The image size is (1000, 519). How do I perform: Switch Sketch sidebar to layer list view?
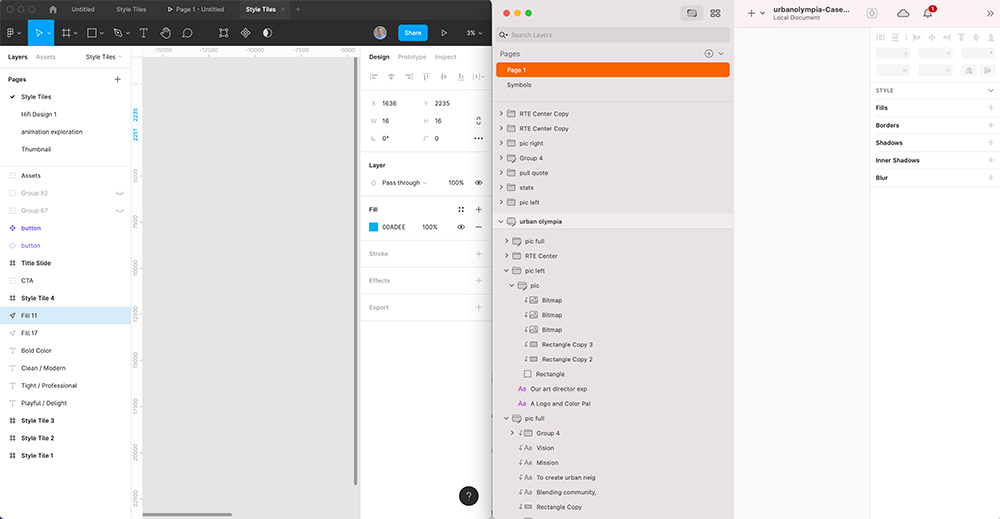coord(691,13)
